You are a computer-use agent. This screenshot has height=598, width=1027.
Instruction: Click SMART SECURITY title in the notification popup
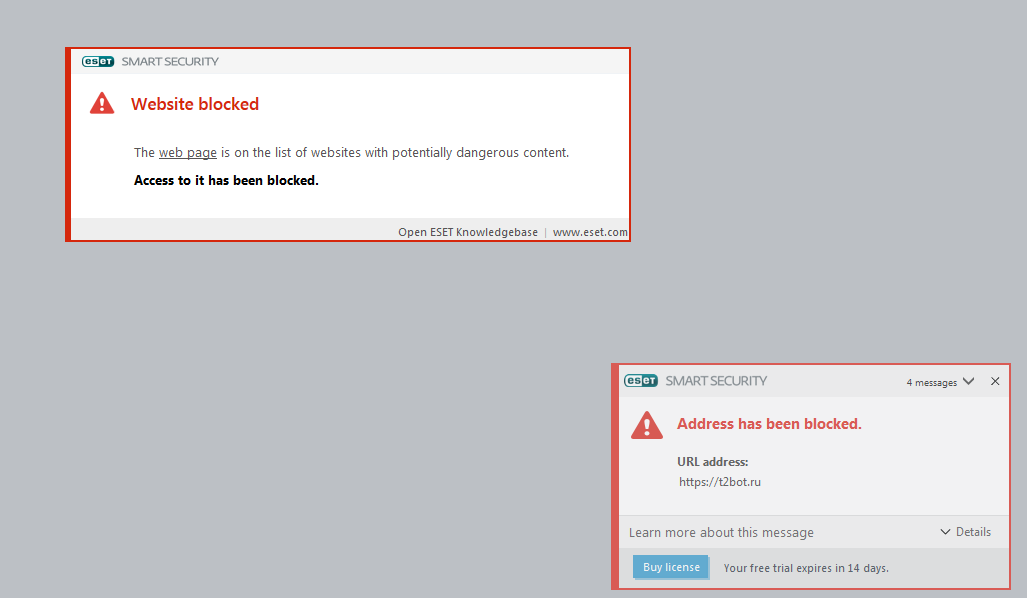716,381
